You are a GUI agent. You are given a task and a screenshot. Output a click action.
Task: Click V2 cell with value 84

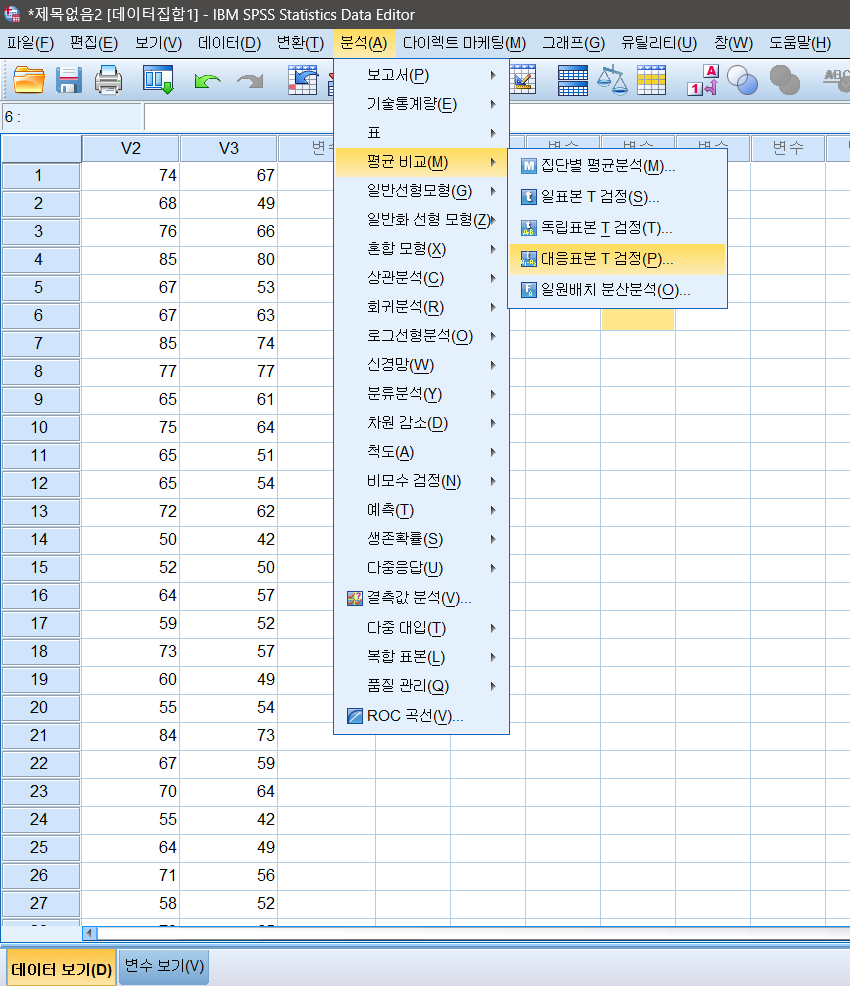coord(131,736)
